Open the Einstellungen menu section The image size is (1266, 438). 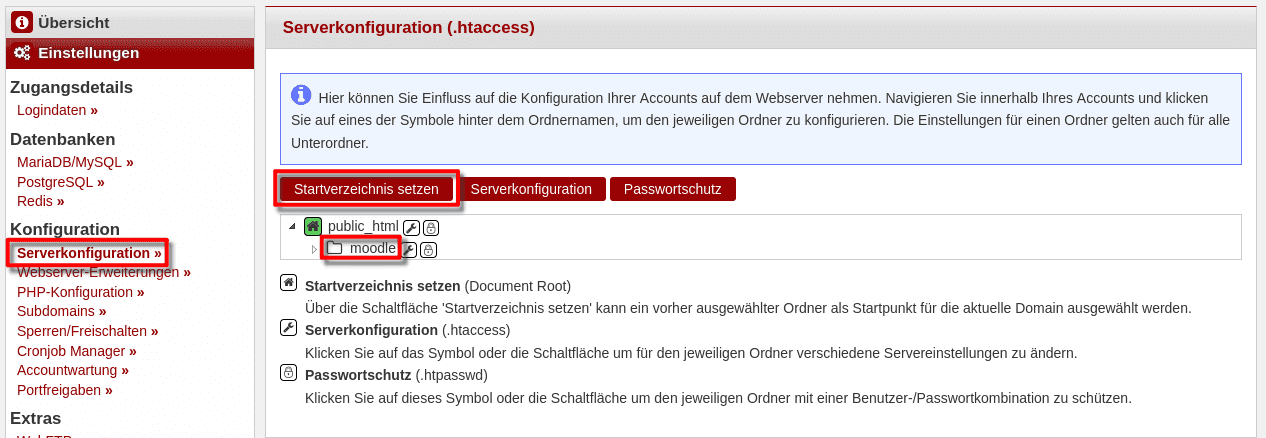tap(88, 53)
